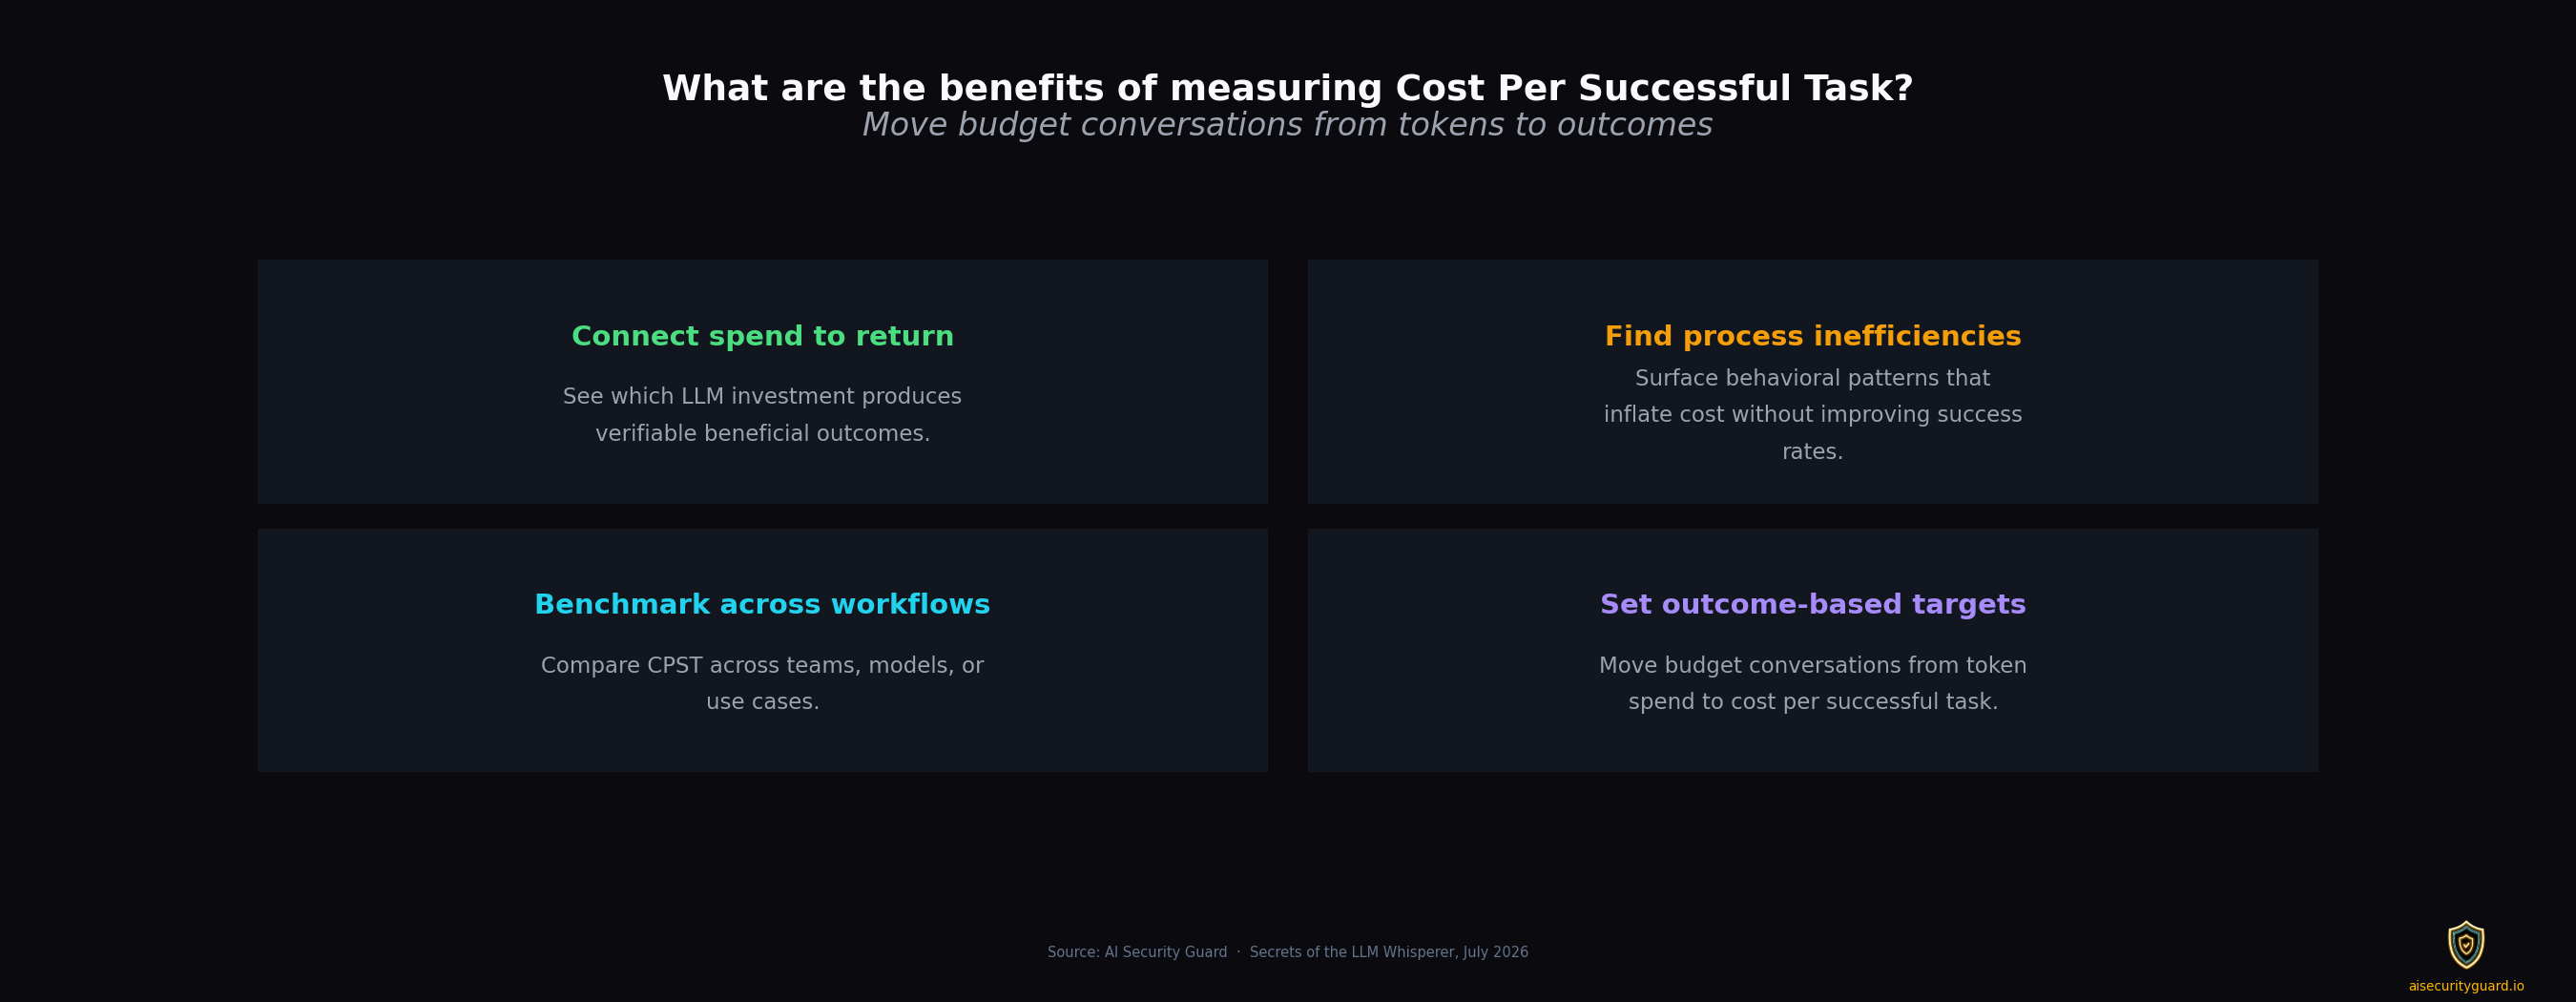The width and height of the screenshot is (2576, 1002).
Task: Select the Connect spend to return heading
Action: (x=762, y=337)
